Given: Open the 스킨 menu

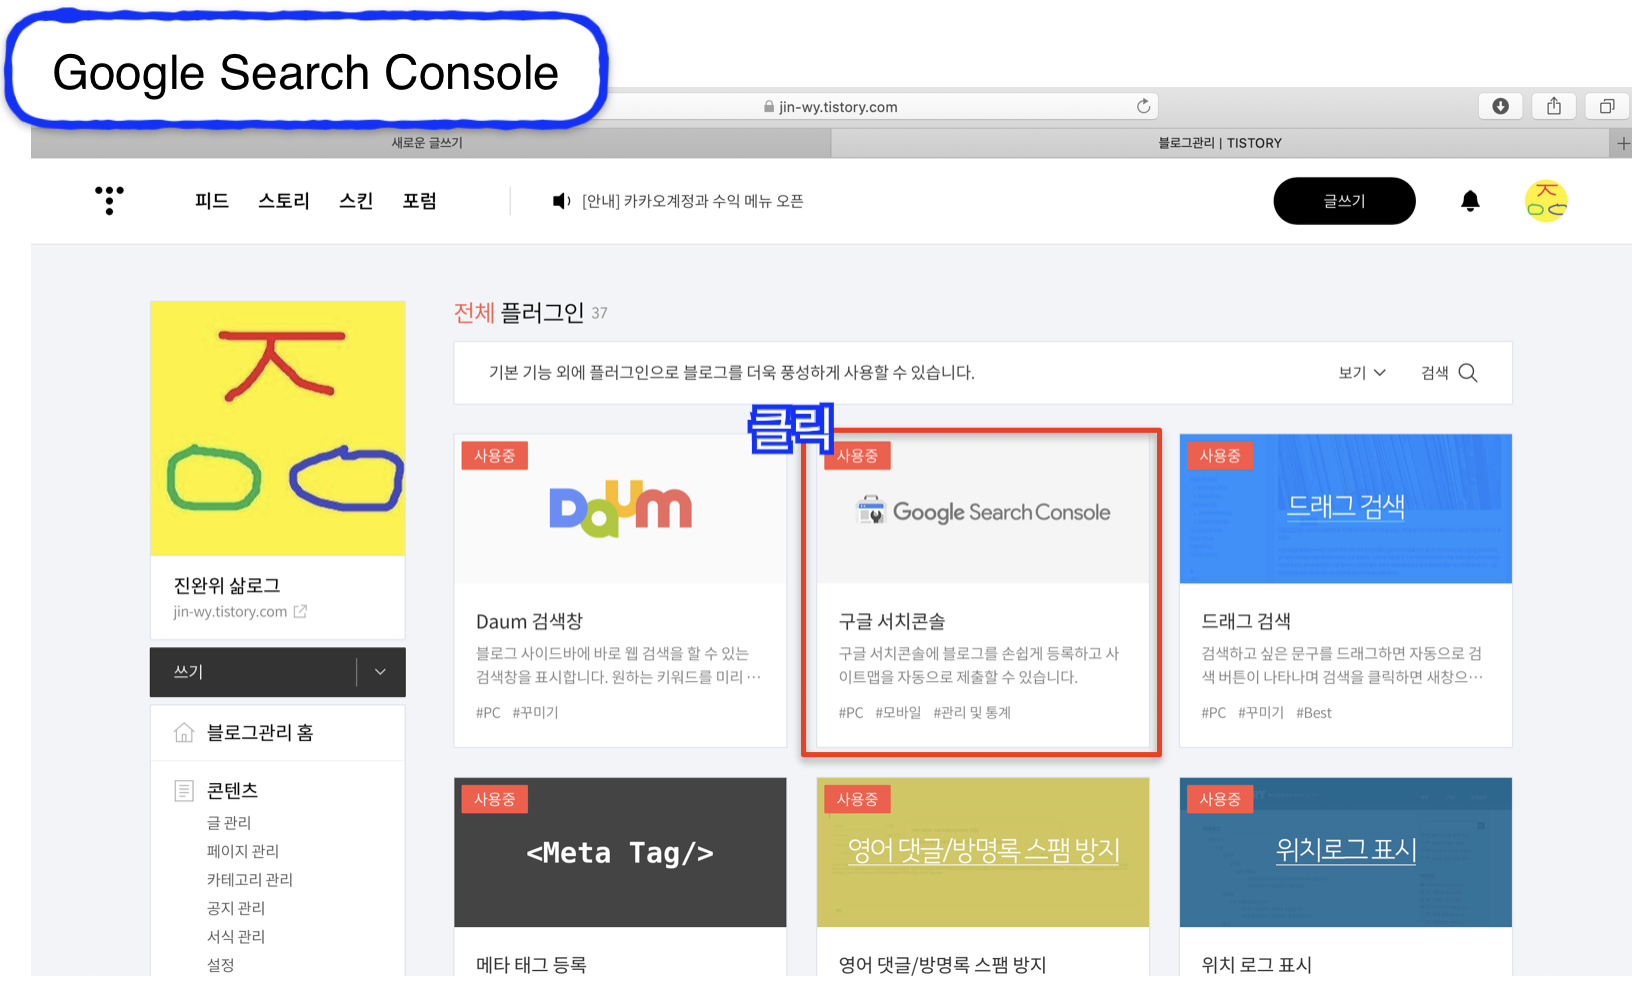Looking at the screenshot, I should coord(356,201).
